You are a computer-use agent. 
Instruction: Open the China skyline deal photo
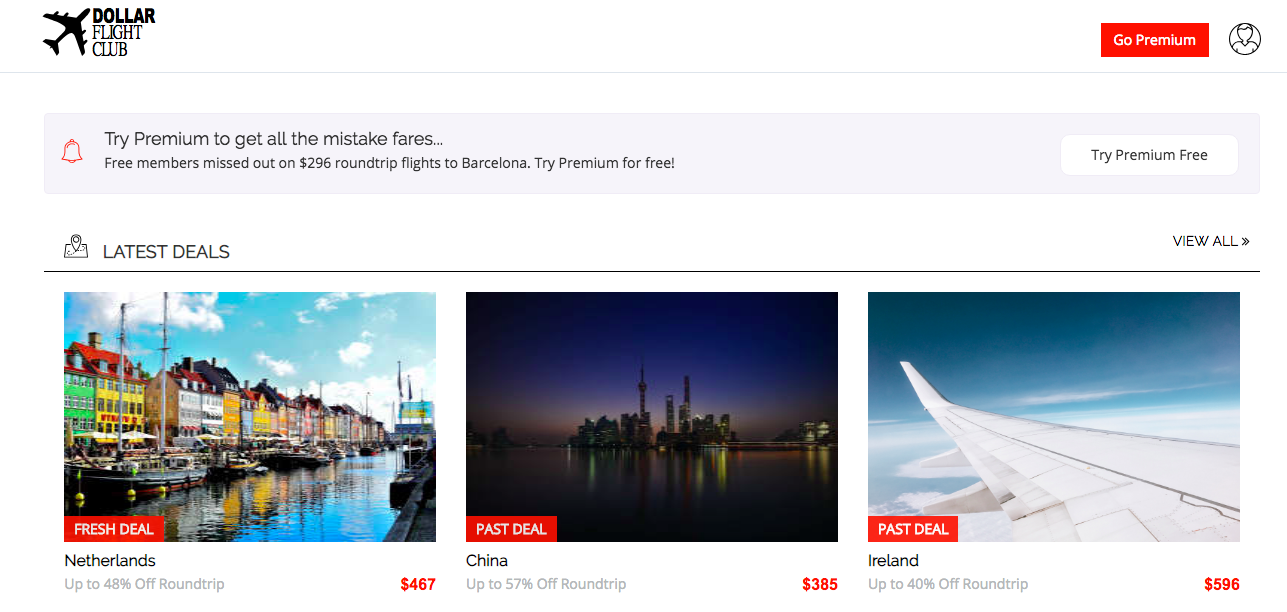point(652,417)
